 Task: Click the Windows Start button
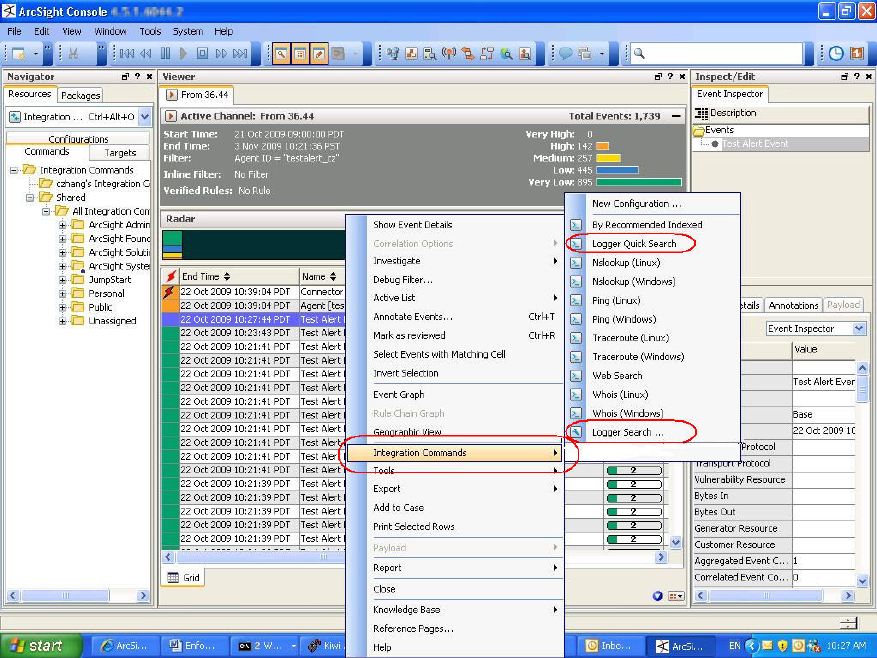(x=38, y=646)
